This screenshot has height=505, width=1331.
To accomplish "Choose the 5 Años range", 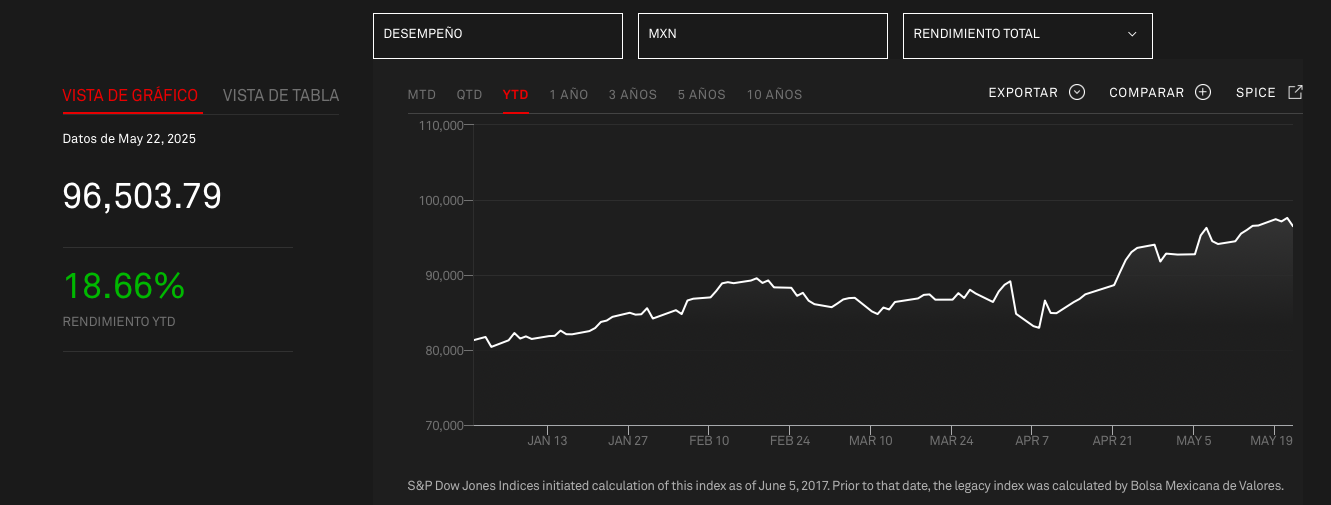I will coord(702,95).
